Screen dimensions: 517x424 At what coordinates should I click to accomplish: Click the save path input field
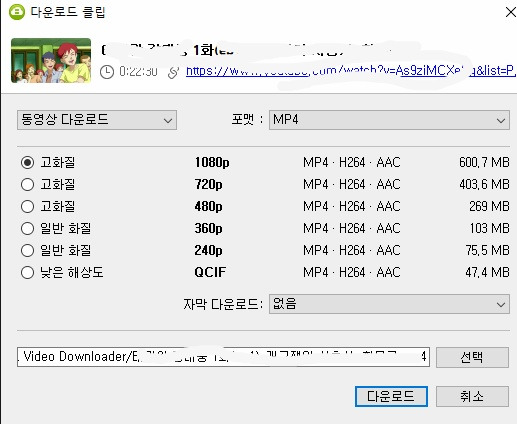coord(223,357)
